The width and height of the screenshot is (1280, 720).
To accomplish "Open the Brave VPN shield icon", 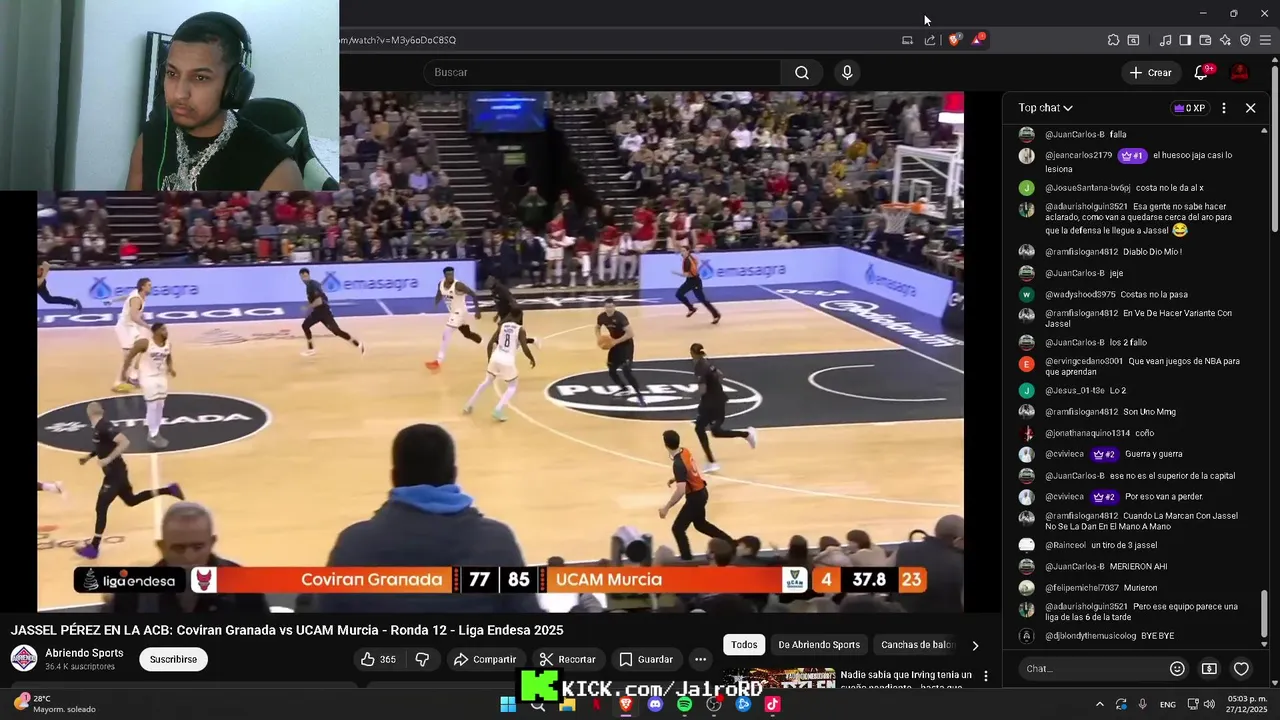I will coord(1245,40).
